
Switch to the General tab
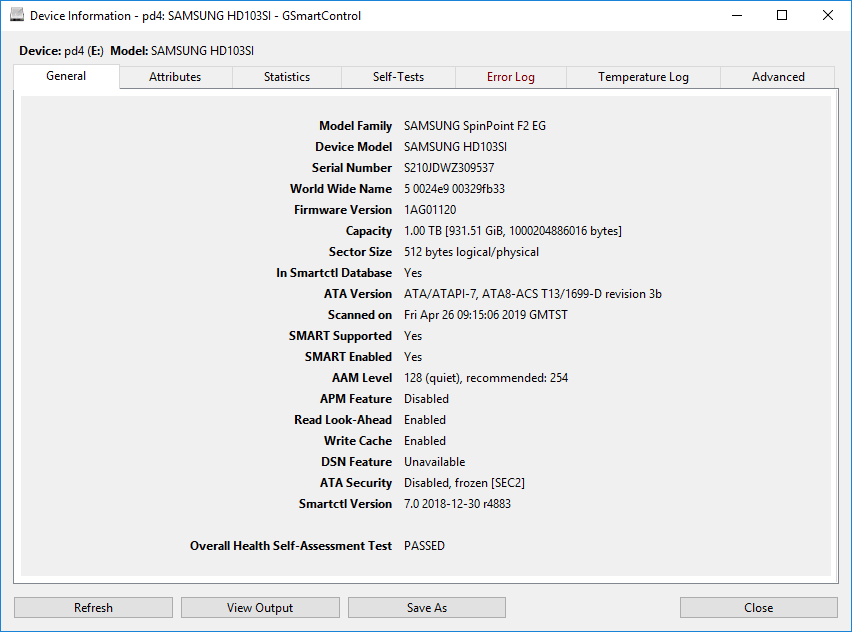click(66, 76)
